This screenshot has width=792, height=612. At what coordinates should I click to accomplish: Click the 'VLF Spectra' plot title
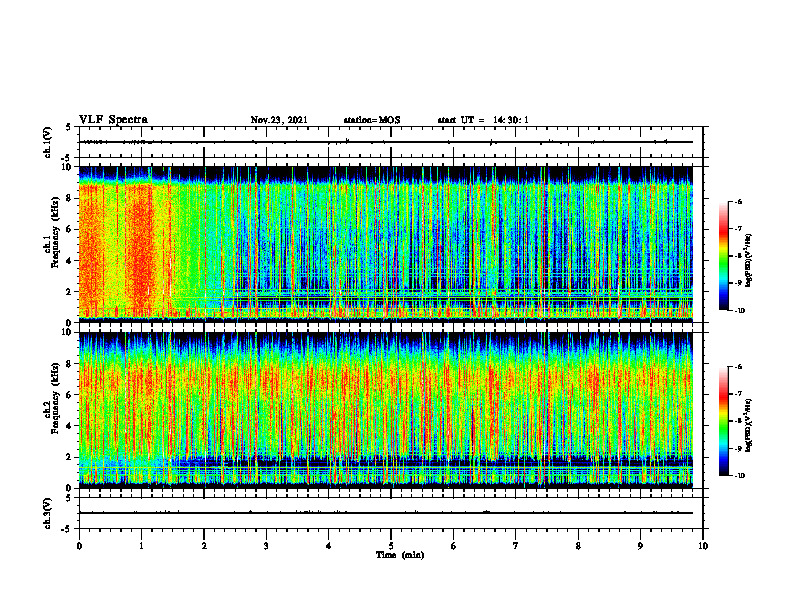(113, 120)
